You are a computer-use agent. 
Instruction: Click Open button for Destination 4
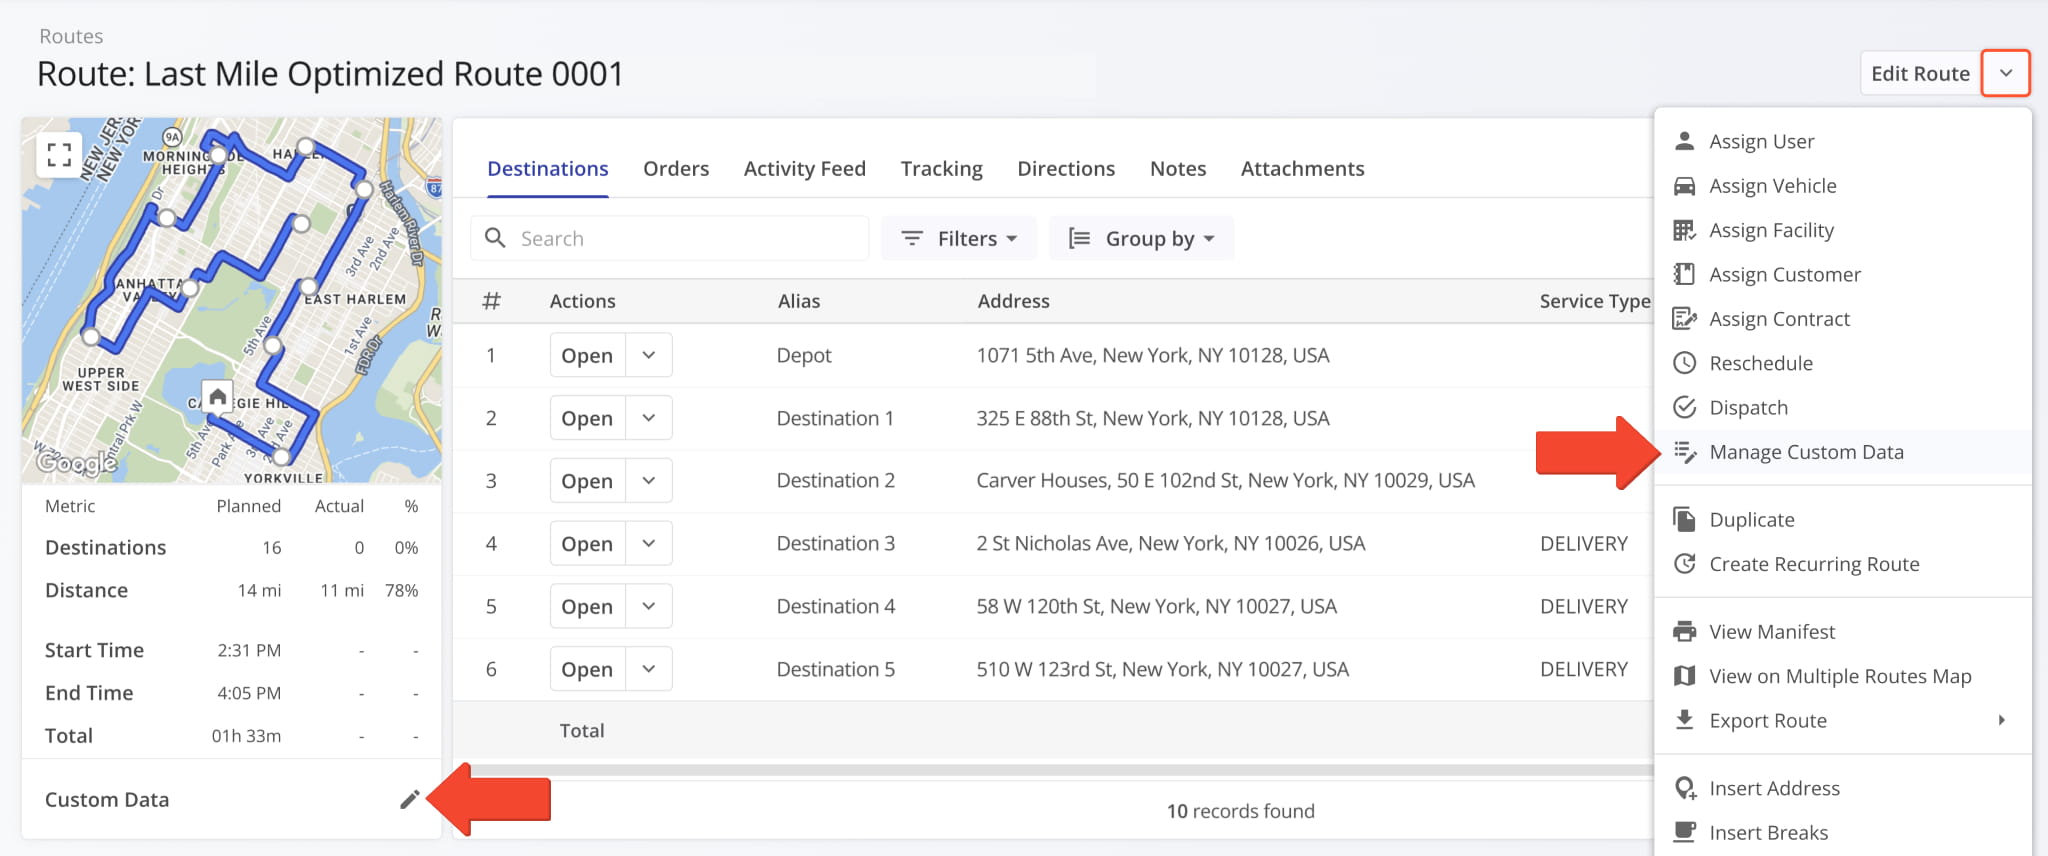pyautogui.click(x=588, y=606)
